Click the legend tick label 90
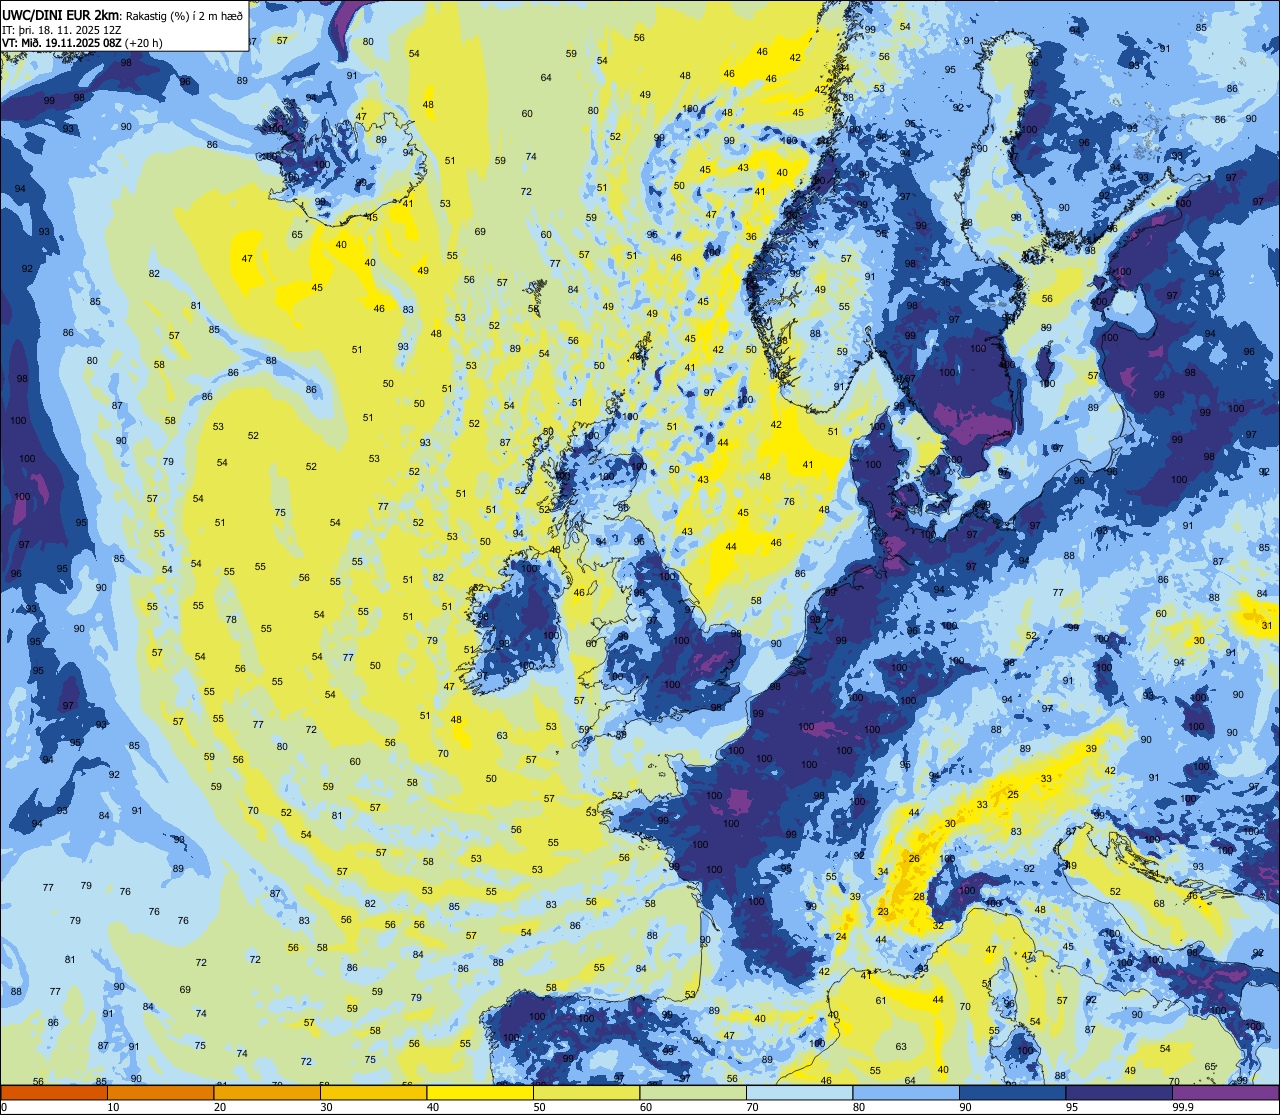 click(965, 1107)
